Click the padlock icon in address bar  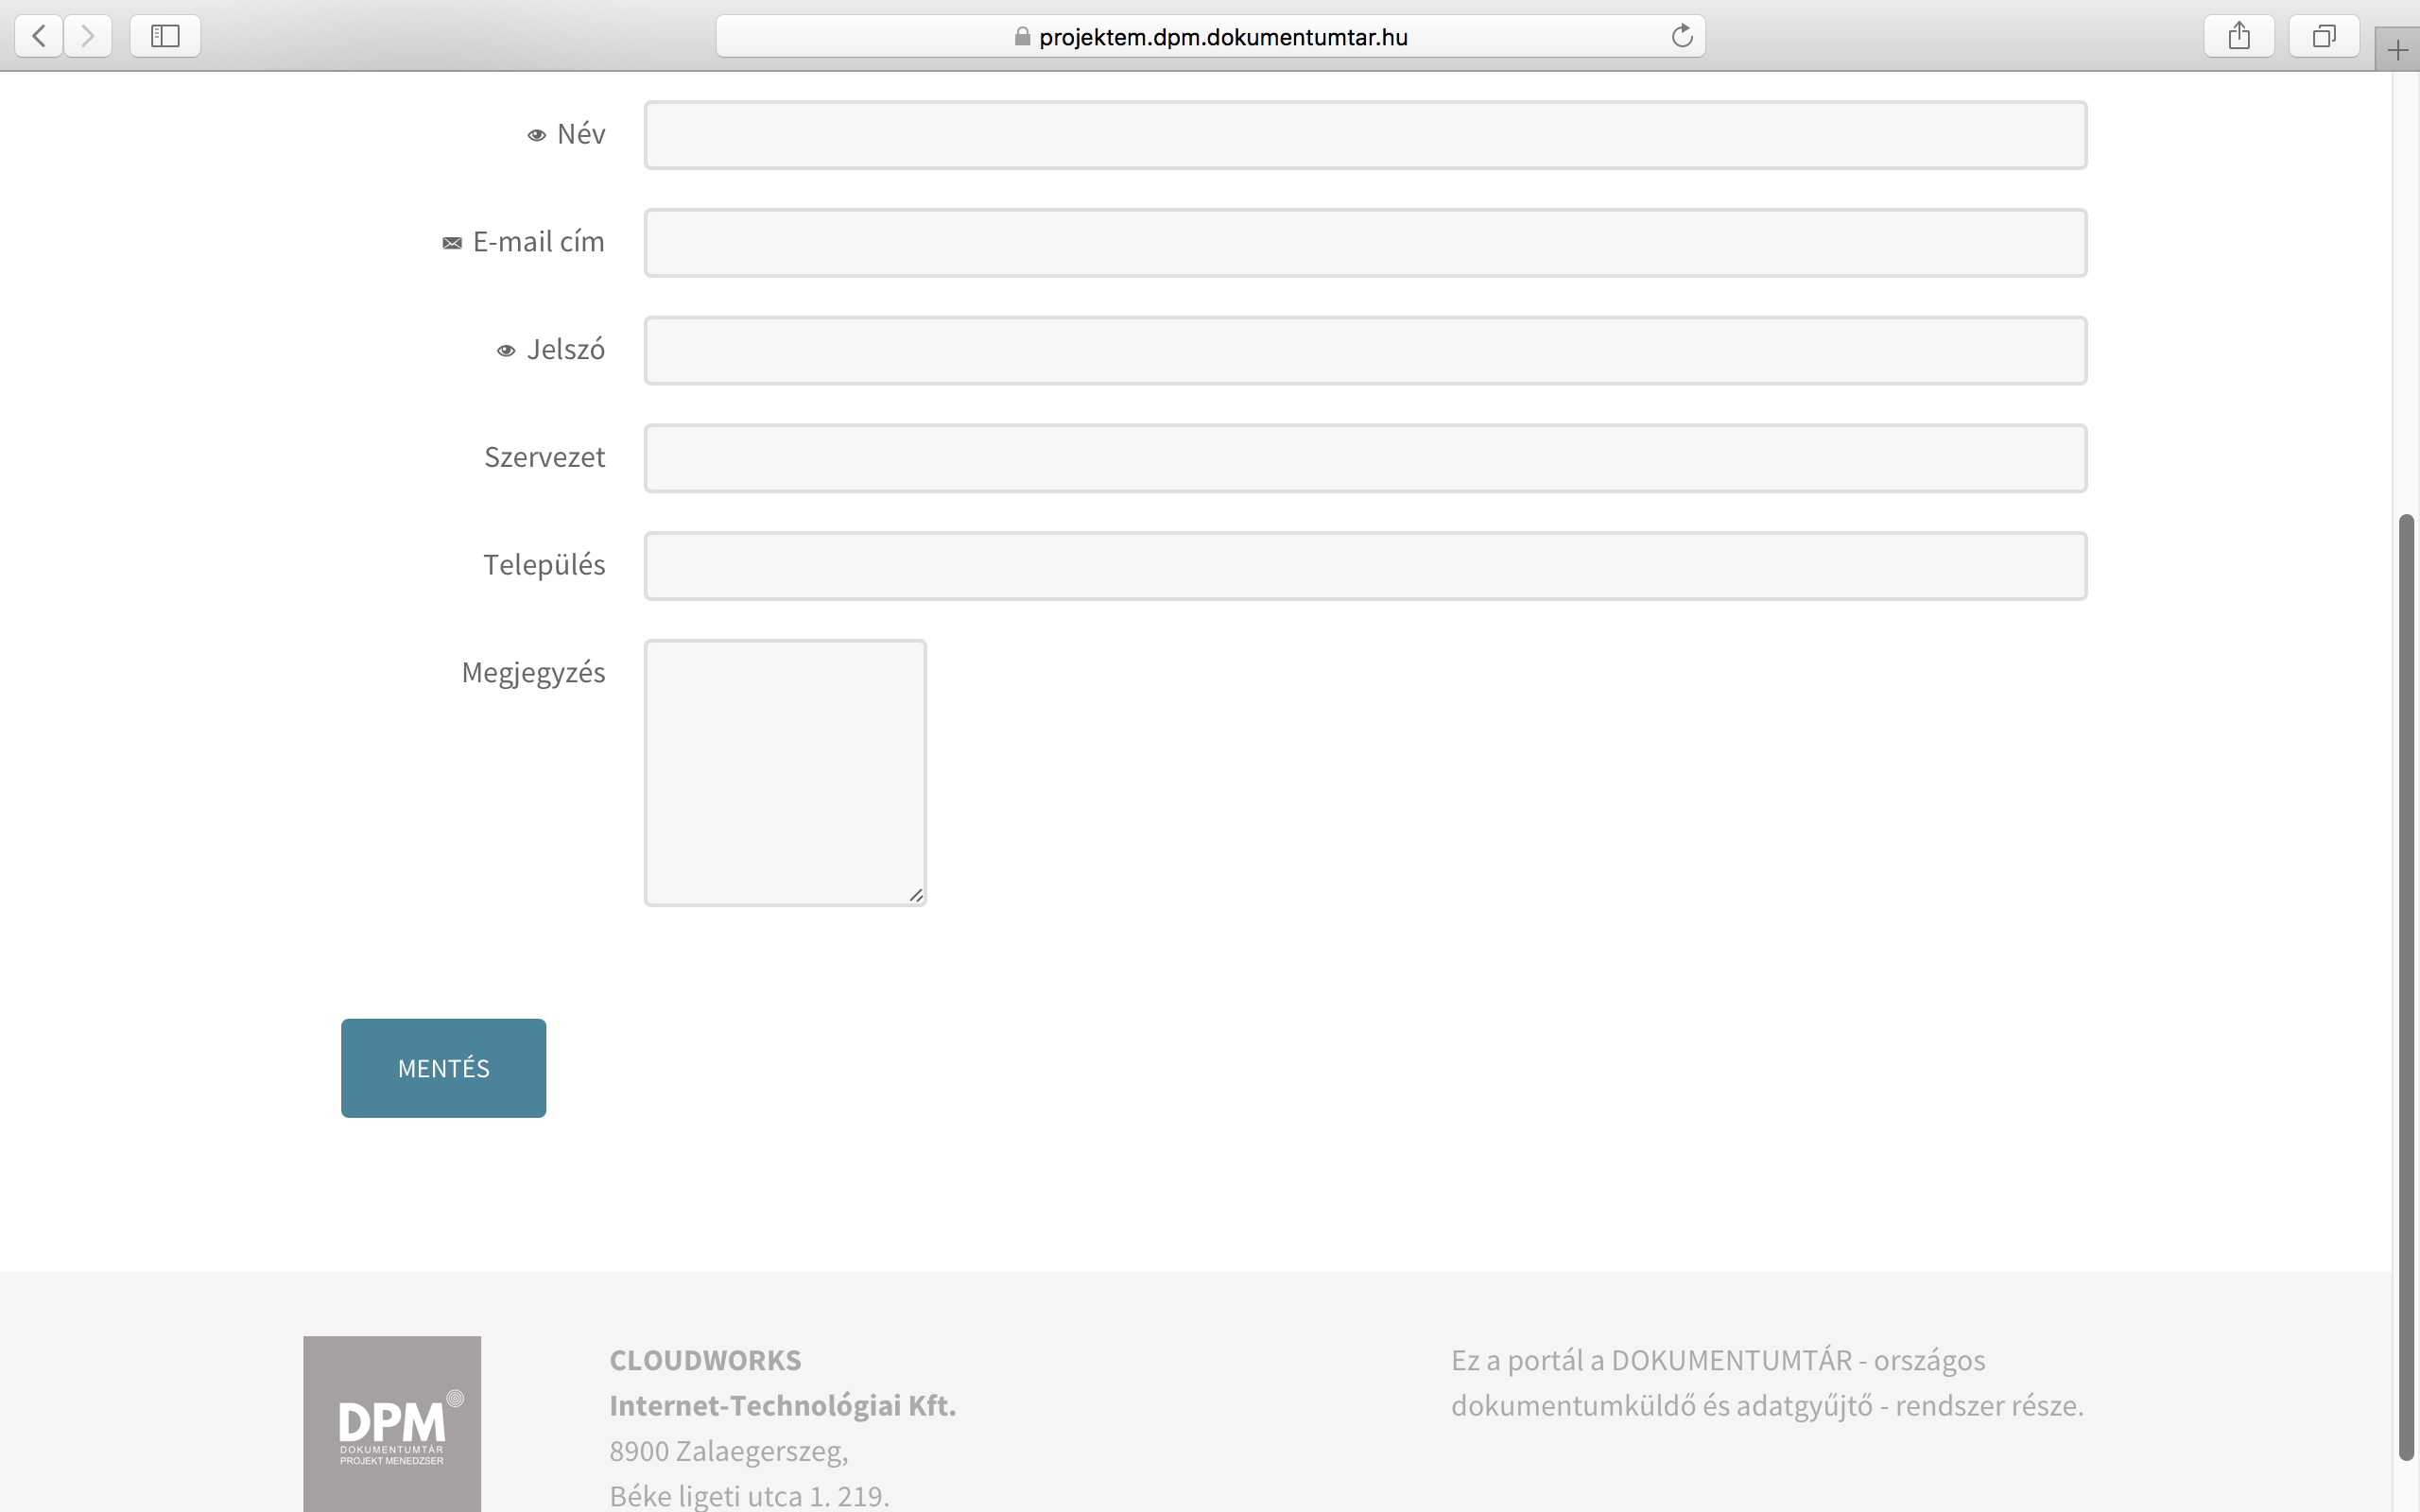tap(1022, 37)
